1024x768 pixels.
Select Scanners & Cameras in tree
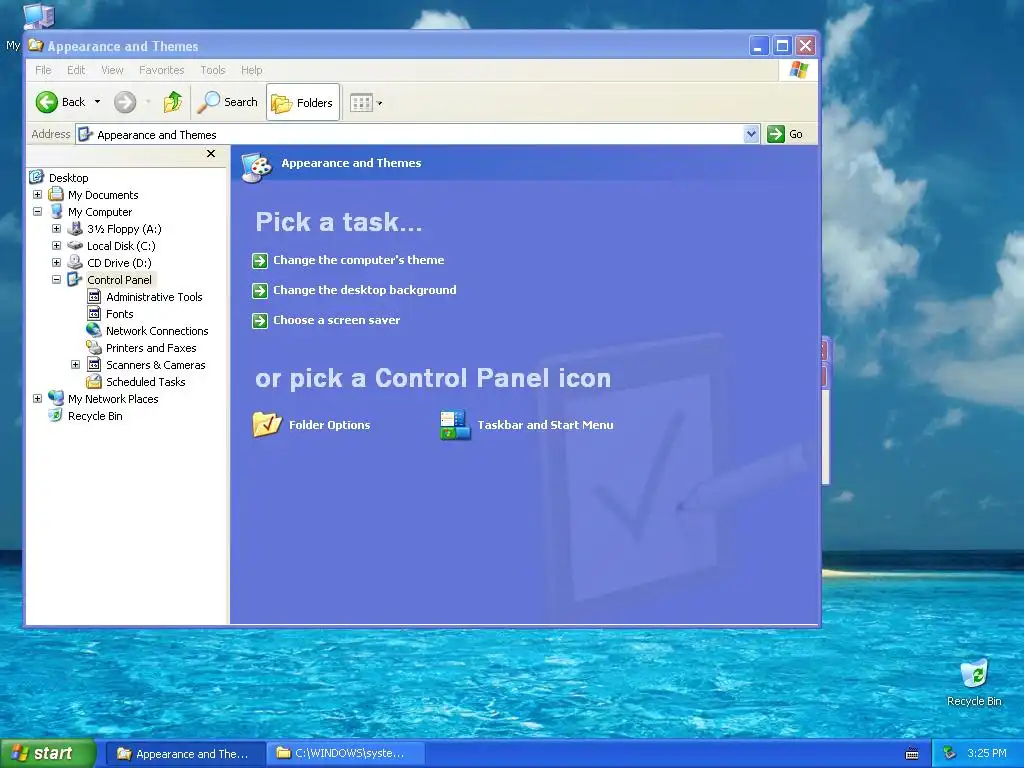click(x=155, y=364)
